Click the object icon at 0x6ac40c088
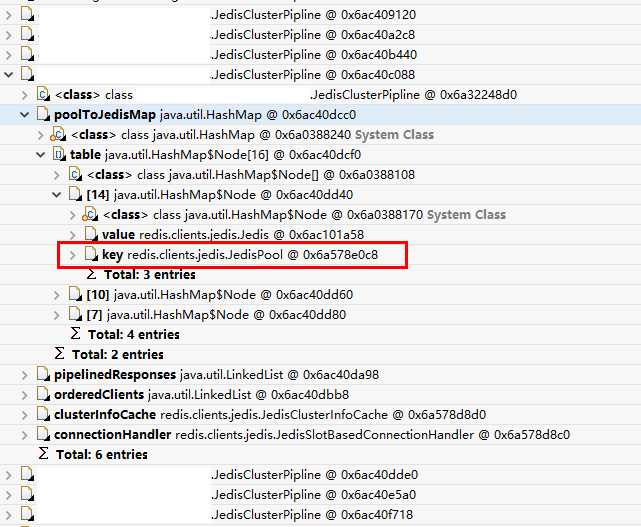 pyautogui.click(x=27, y=74)
